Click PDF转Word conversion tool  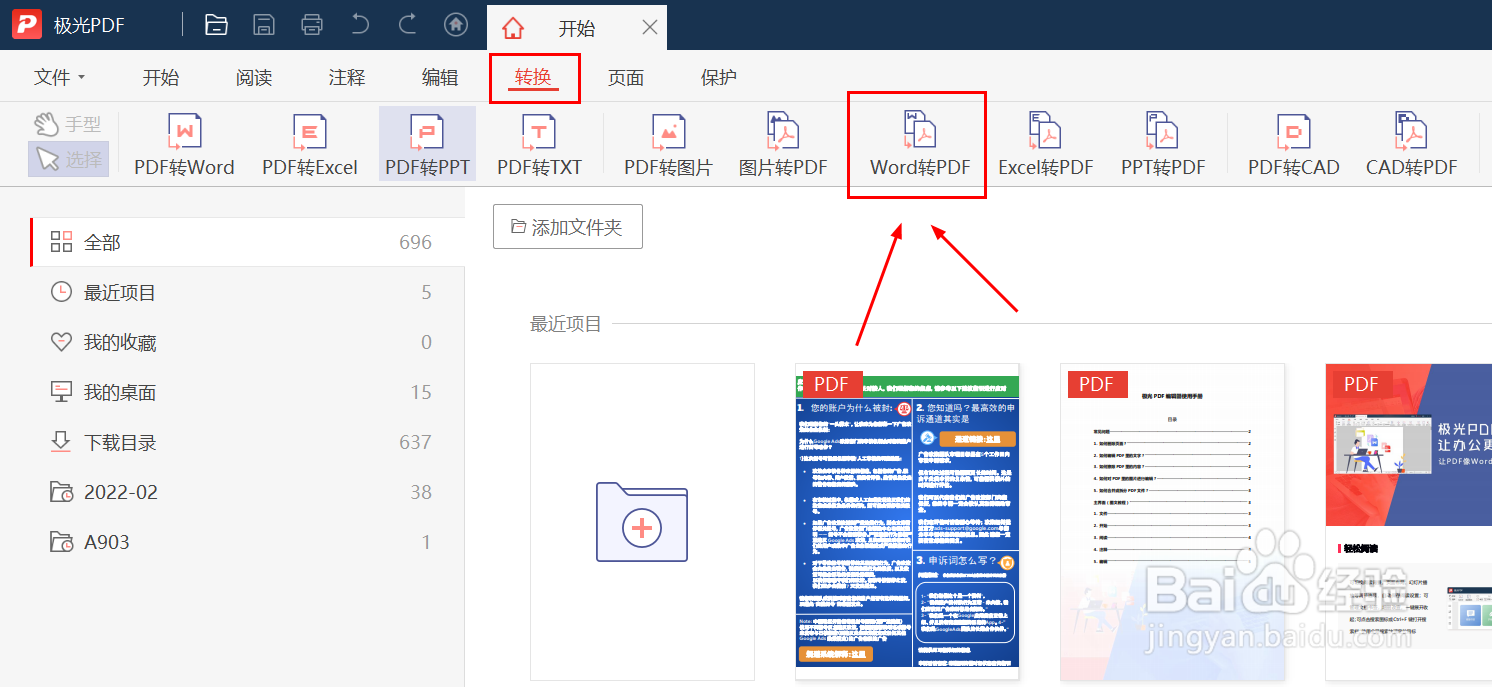185,145
